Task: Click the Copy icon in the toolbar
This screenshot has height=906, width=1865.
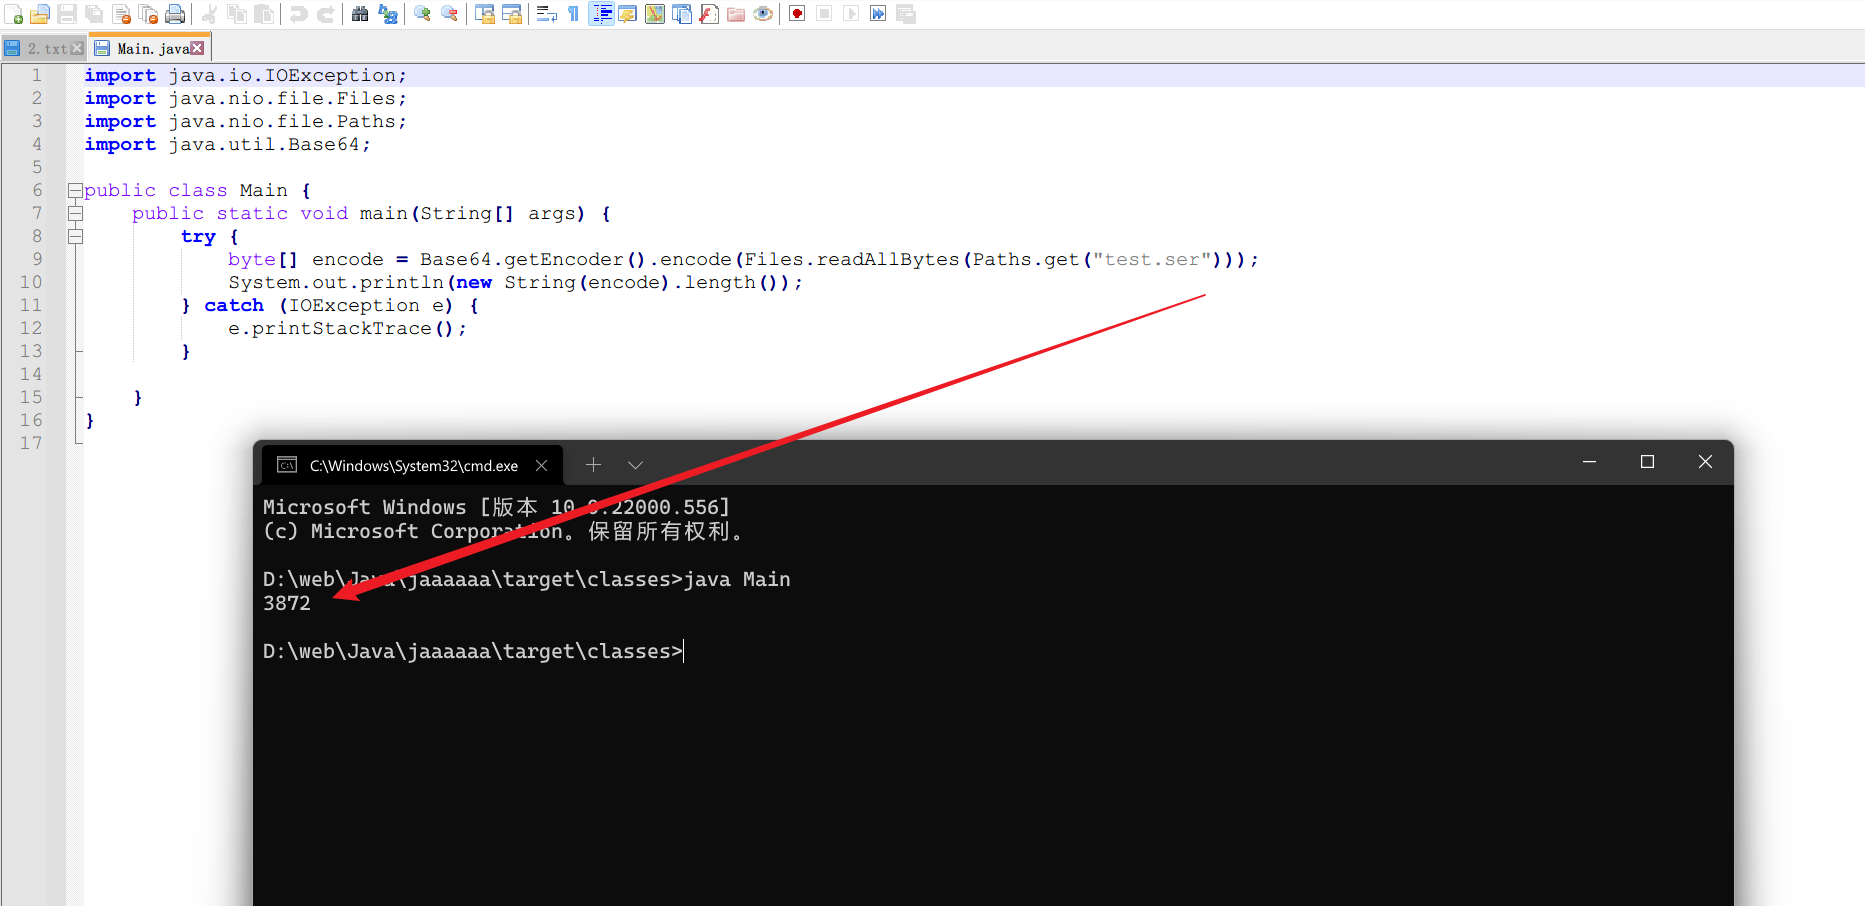Action: point(237,14)
